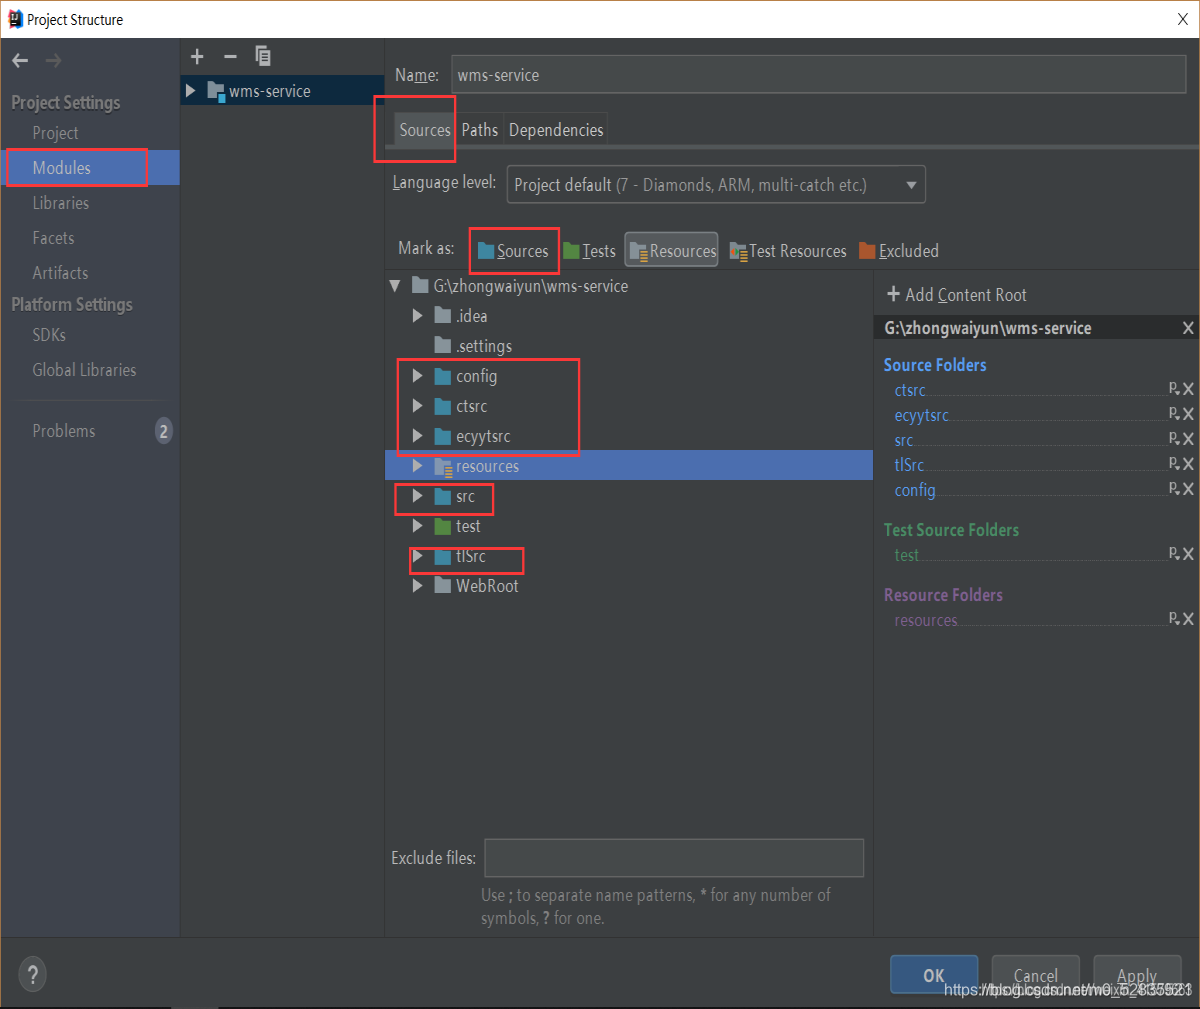
Task: Mark folder as Excluded
Action: coord(899,251)
